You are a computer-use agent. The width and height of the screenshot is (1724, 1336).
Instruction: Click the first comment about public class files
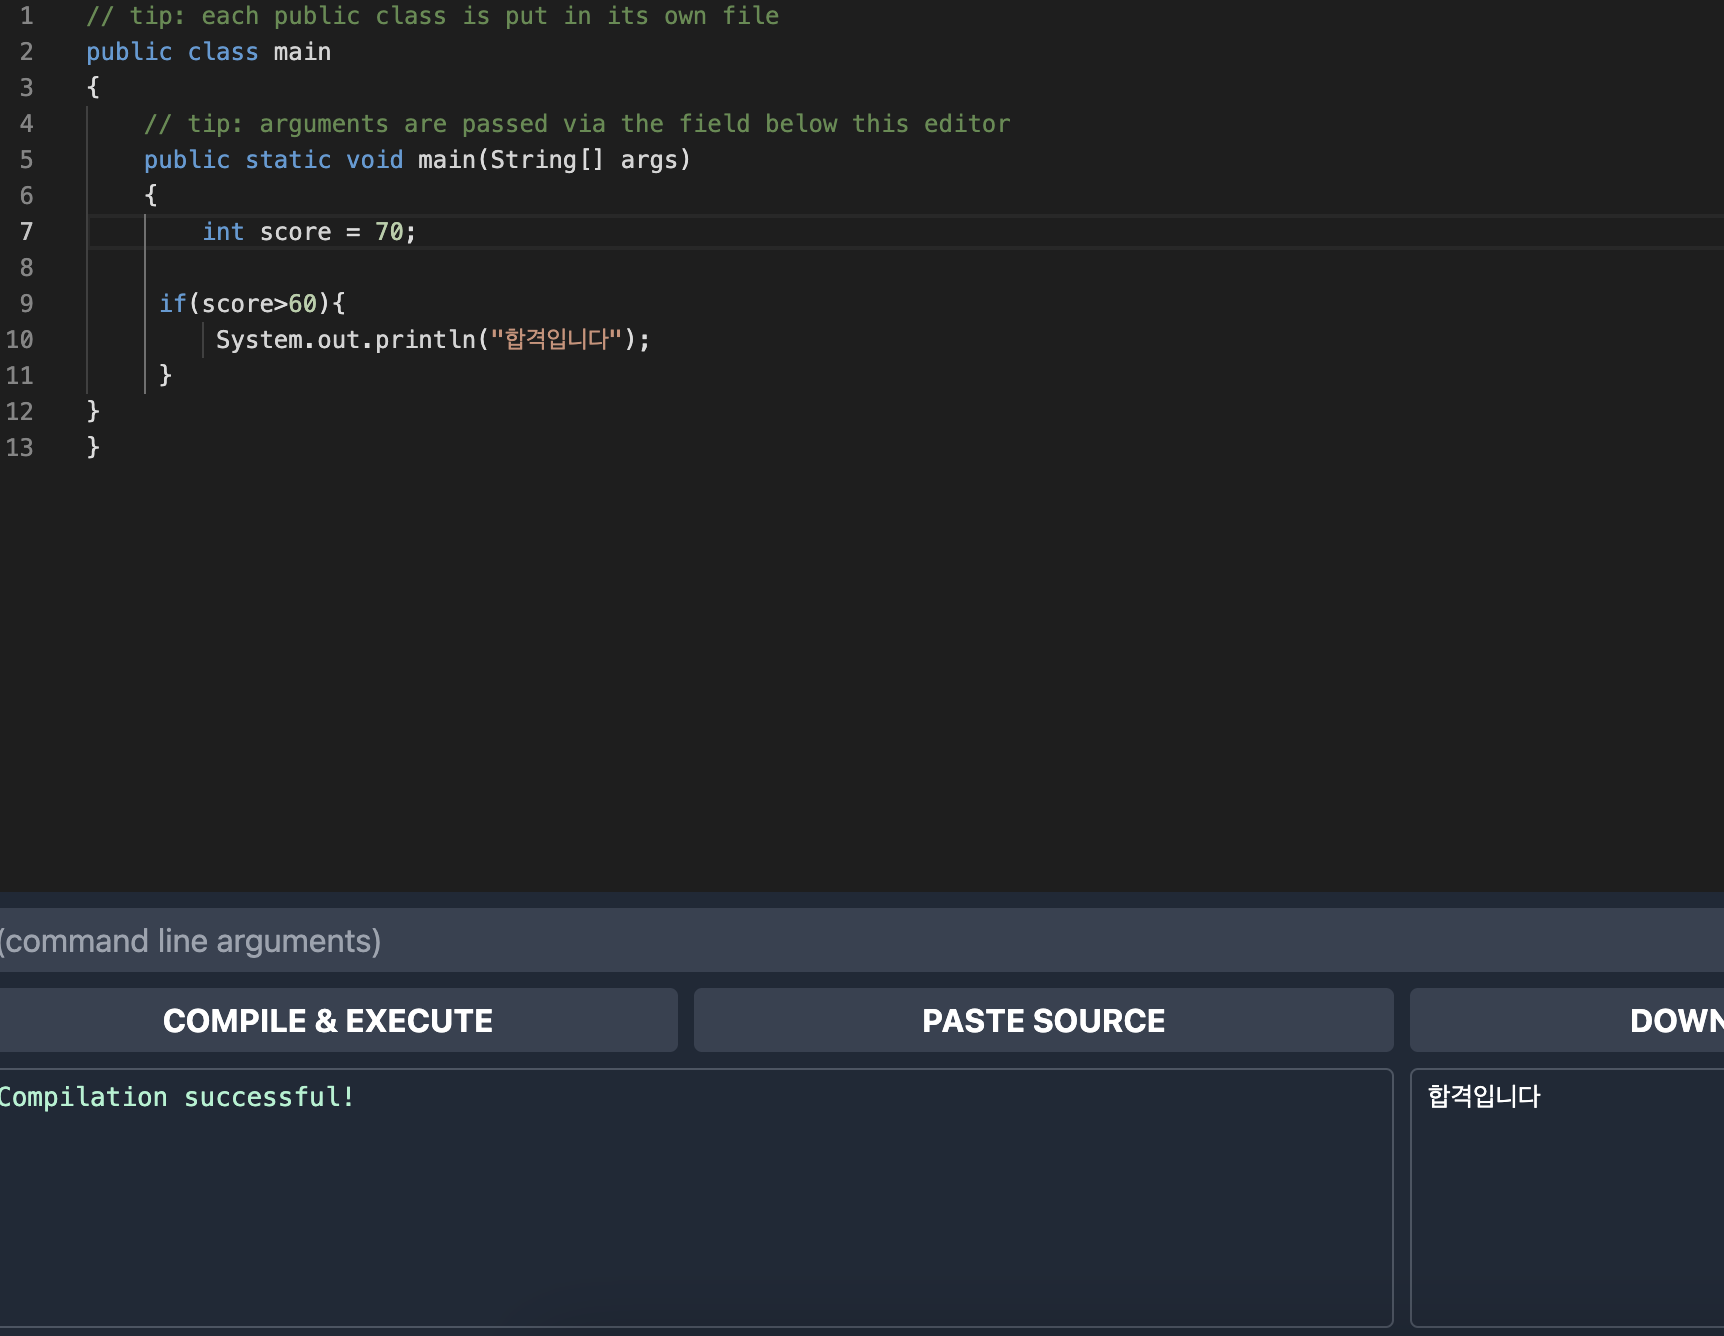432,16
